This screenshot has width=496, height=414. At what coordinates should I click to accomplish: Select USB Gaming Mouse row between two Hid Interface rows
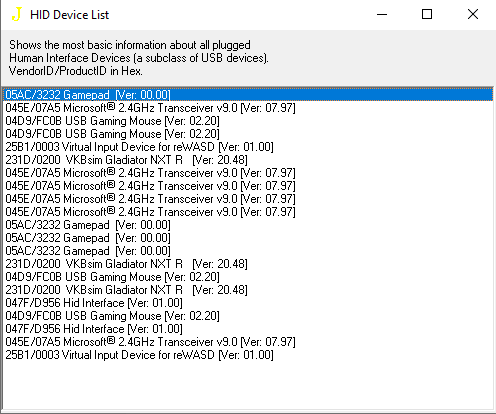coord(248,316)
